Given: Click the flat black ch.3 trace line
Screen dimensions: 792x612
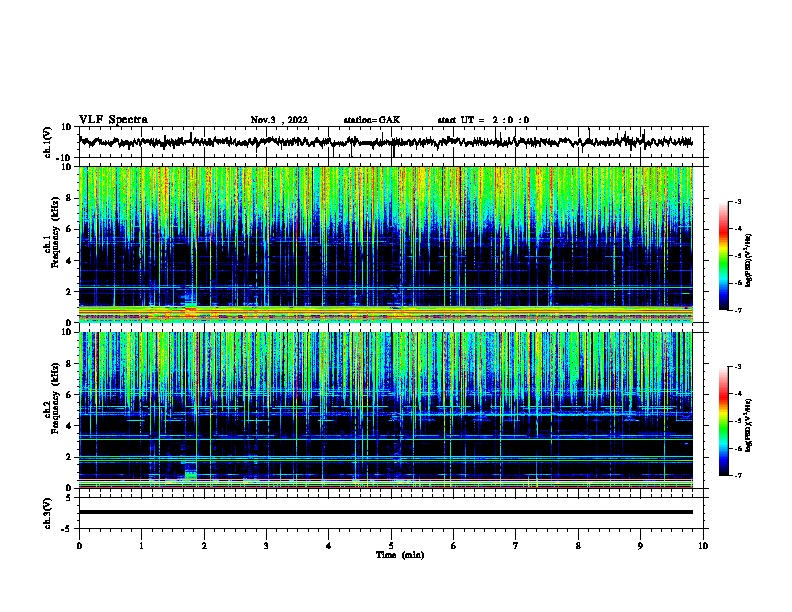Looking at the screenshot, I should tap(386, 512).
